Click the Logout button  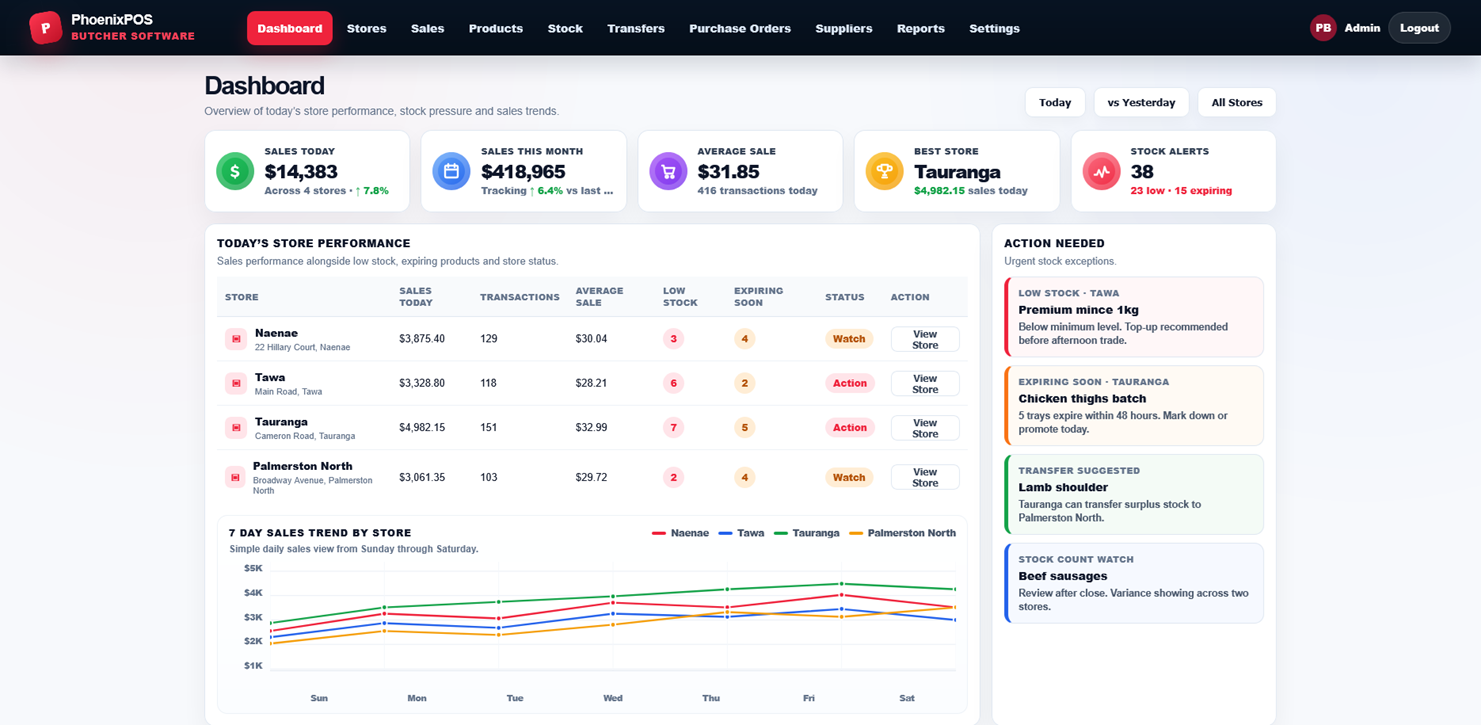pos(1419,28)
